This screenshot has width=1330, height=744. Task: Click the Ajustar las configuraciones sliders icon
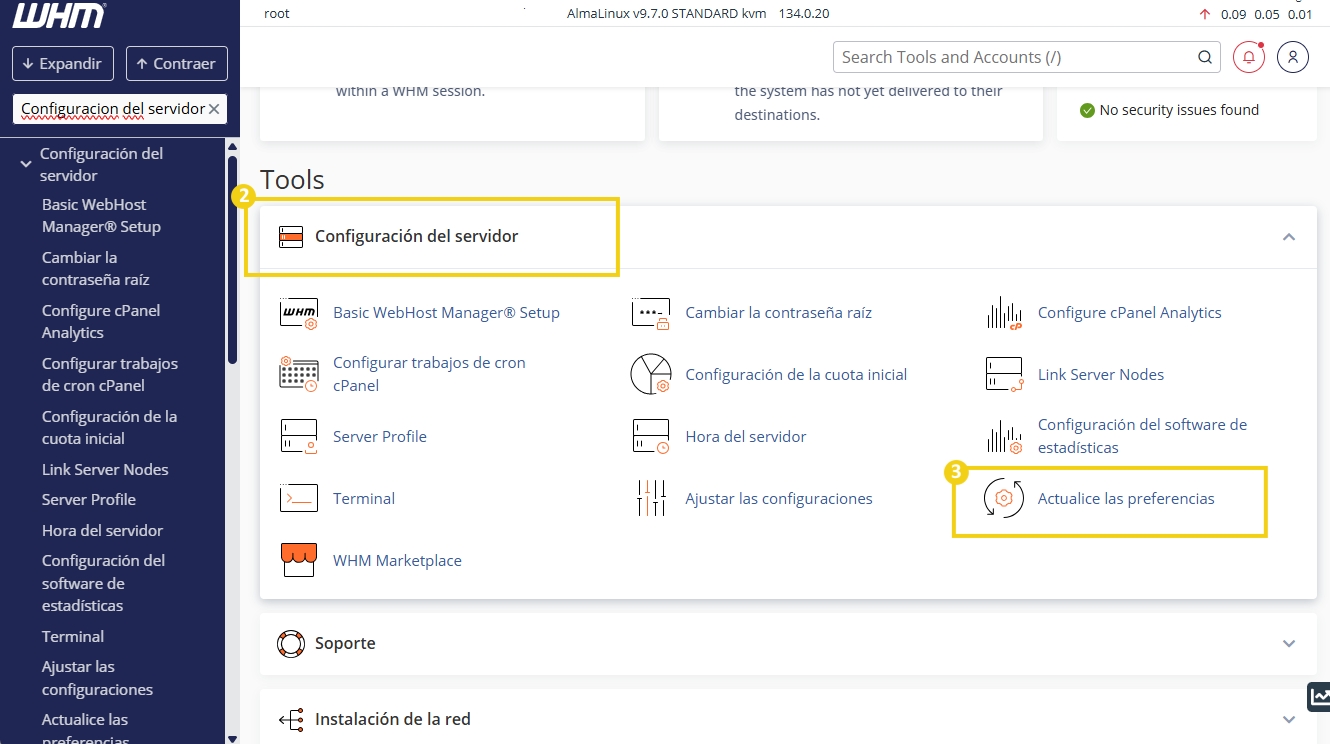(651, 498)
